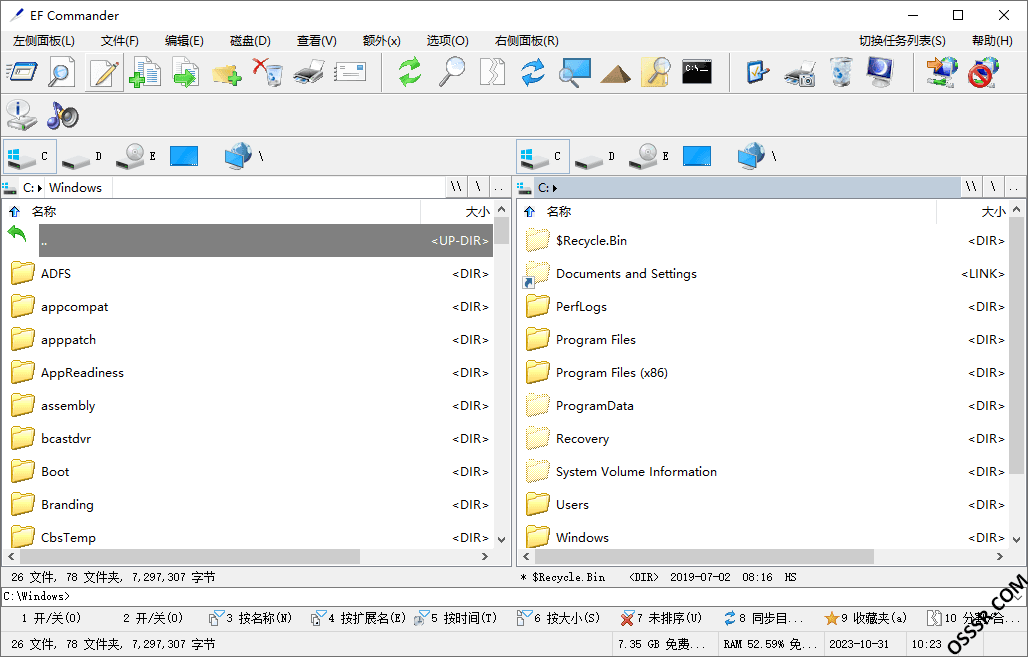The height and width of the screenshot is (657, 1028).
Task: Click the brown pyramid icon
Action: [615, 73]
